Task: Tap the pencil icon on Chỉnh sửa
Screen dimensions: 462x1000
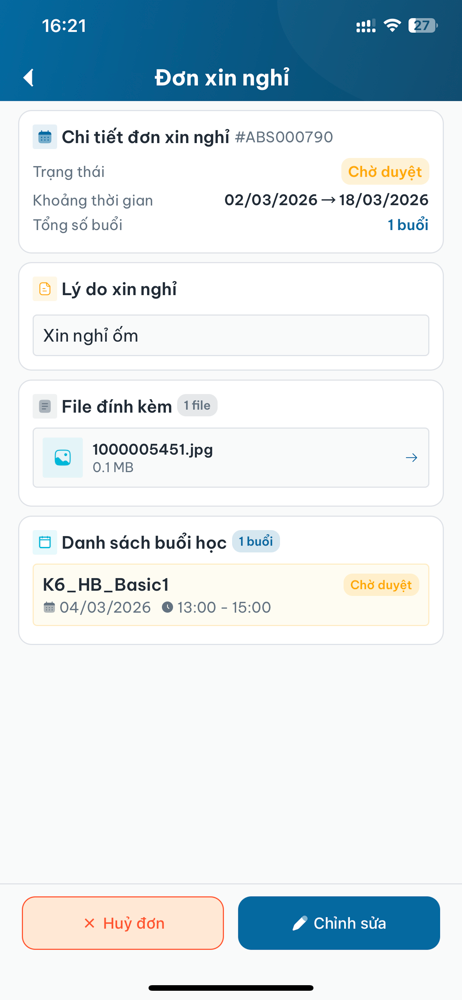Action: pyautogui.click(x=300, y=923)
